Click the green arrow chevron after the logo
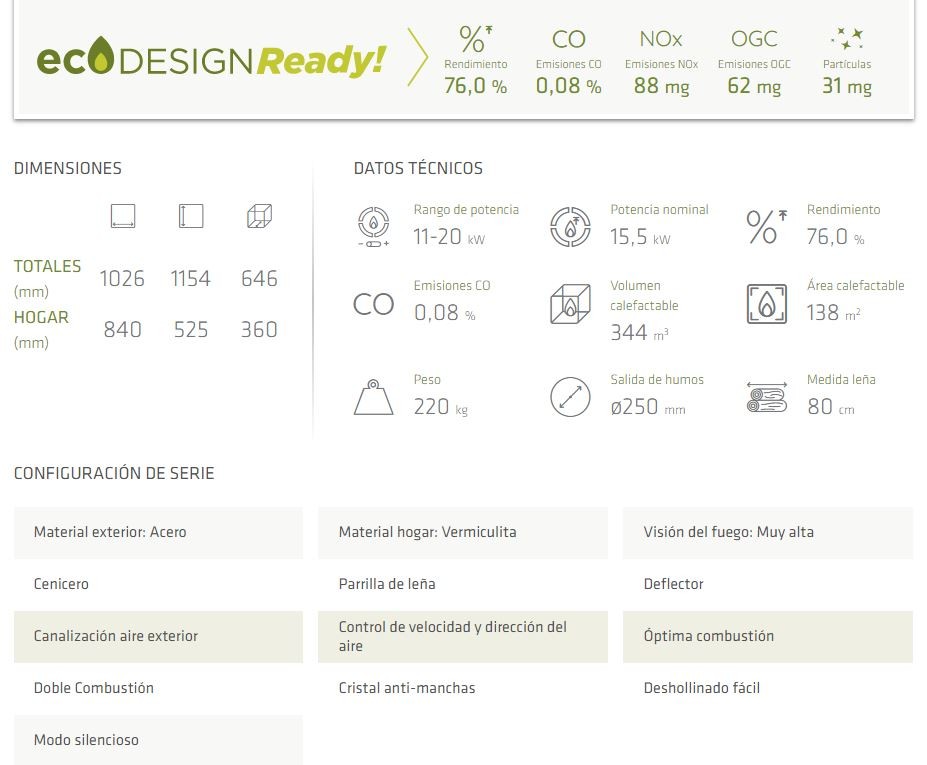The image size is (927, 765). click(x=417, y=57)
